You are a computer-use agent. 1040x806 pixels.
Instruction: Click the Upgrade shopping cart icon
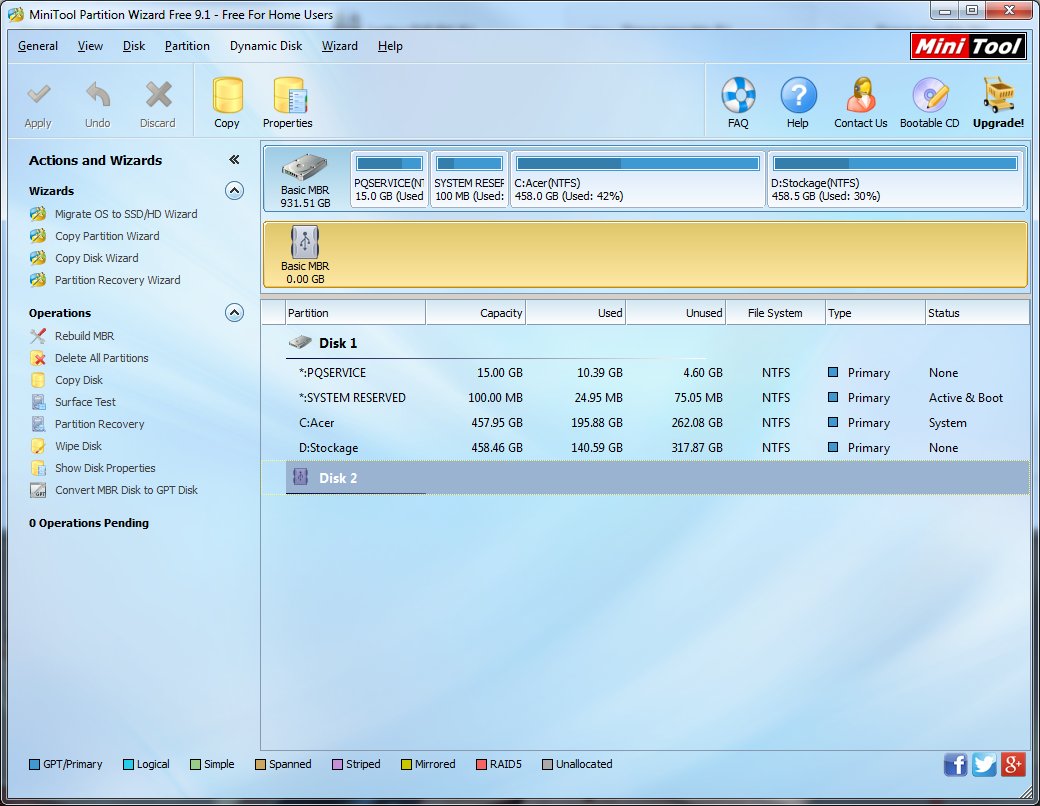coord(999,95)
